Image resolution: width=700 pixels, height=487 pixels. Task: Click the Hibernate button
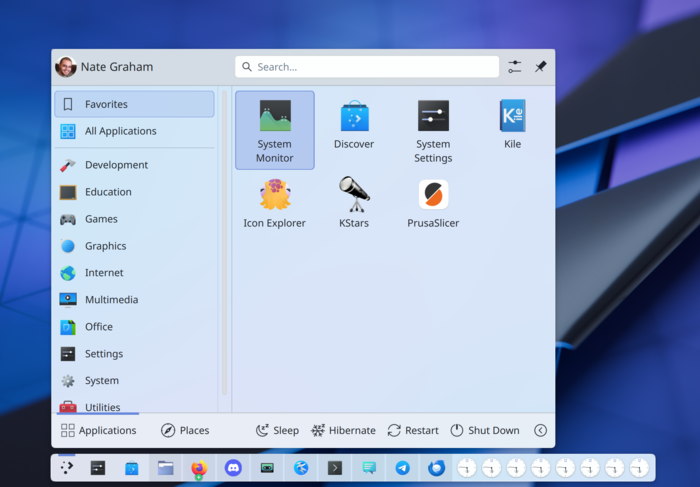click(x=343, y=430)
